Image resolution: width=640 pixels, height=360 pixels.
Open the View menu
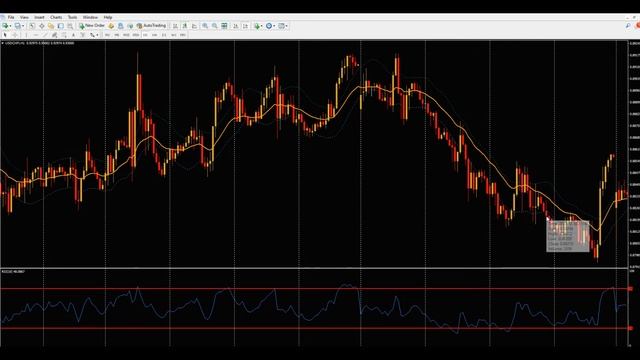point(24,17)
